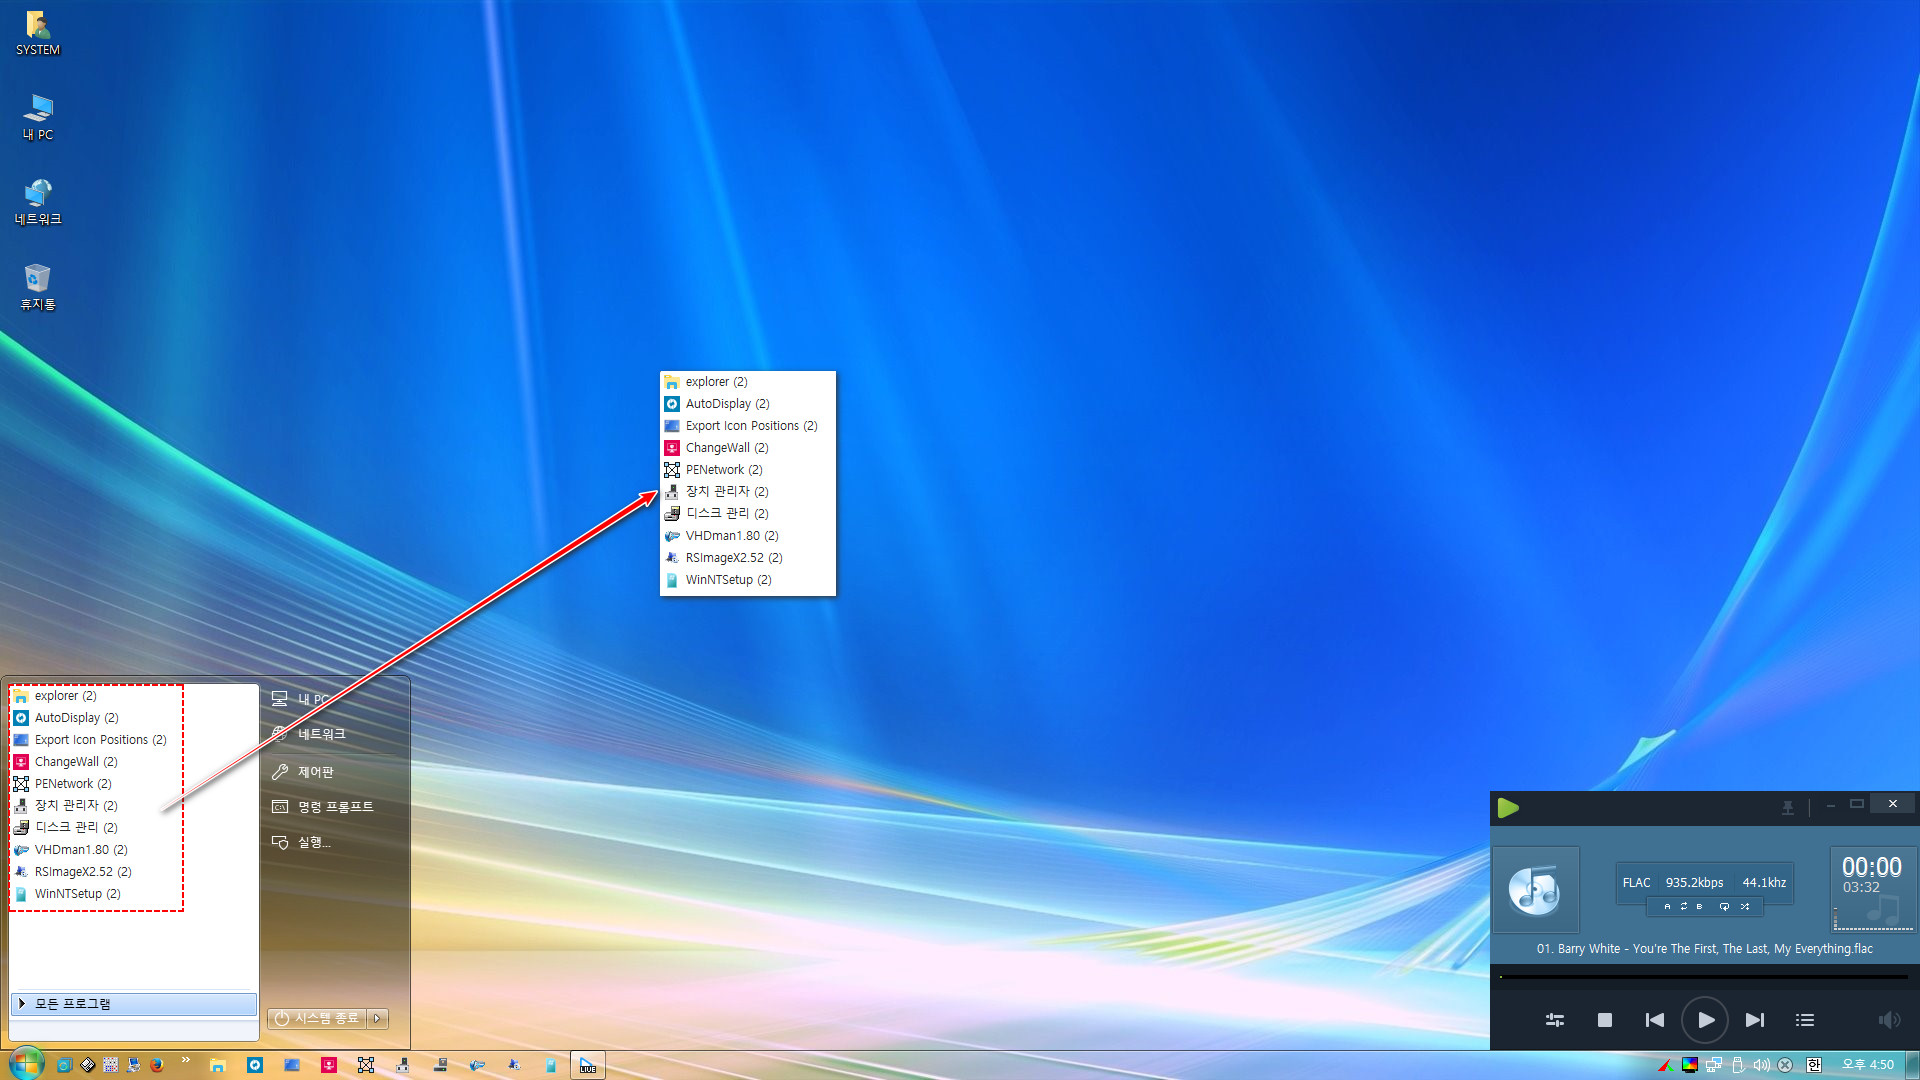Click Export Icon Positions (2) in floating list
This screenshot has height=1080, width=1920.
coord(748,425)
